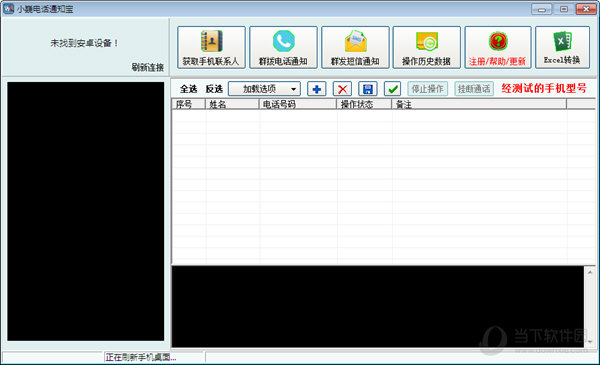The image size is (600, 365).
Task: Click the red X delete icon
Action: pos(342,89)
